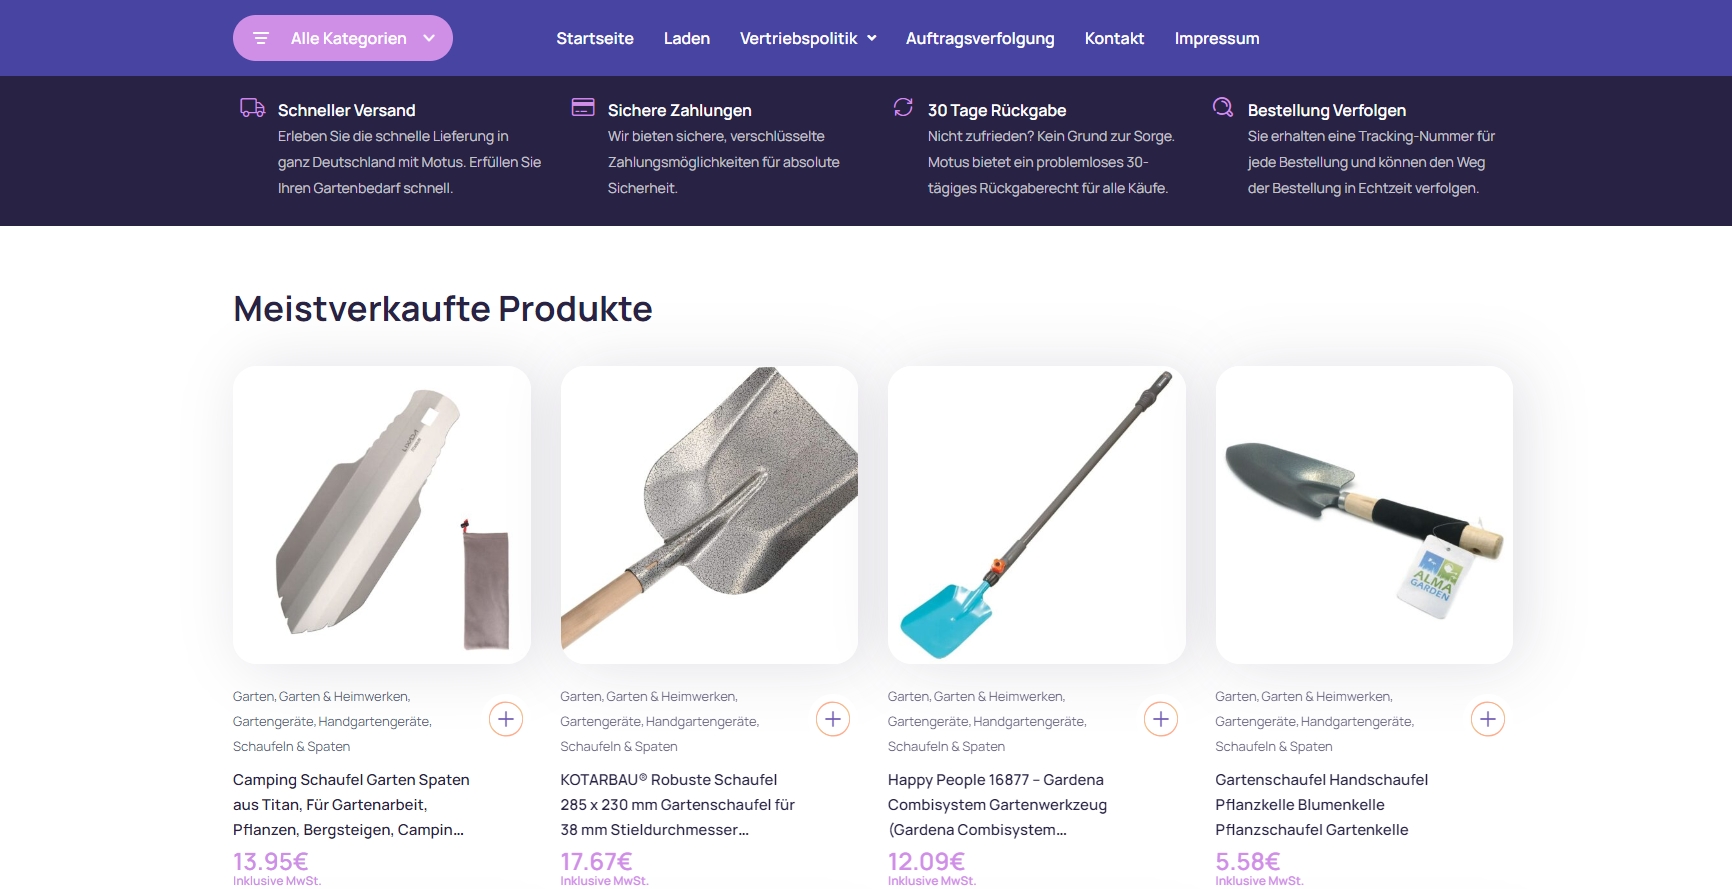Viewport: 1732px width, 889px height.
Task: Click the 30 Tage Rückgabe refresh icon
Action: 903,107
